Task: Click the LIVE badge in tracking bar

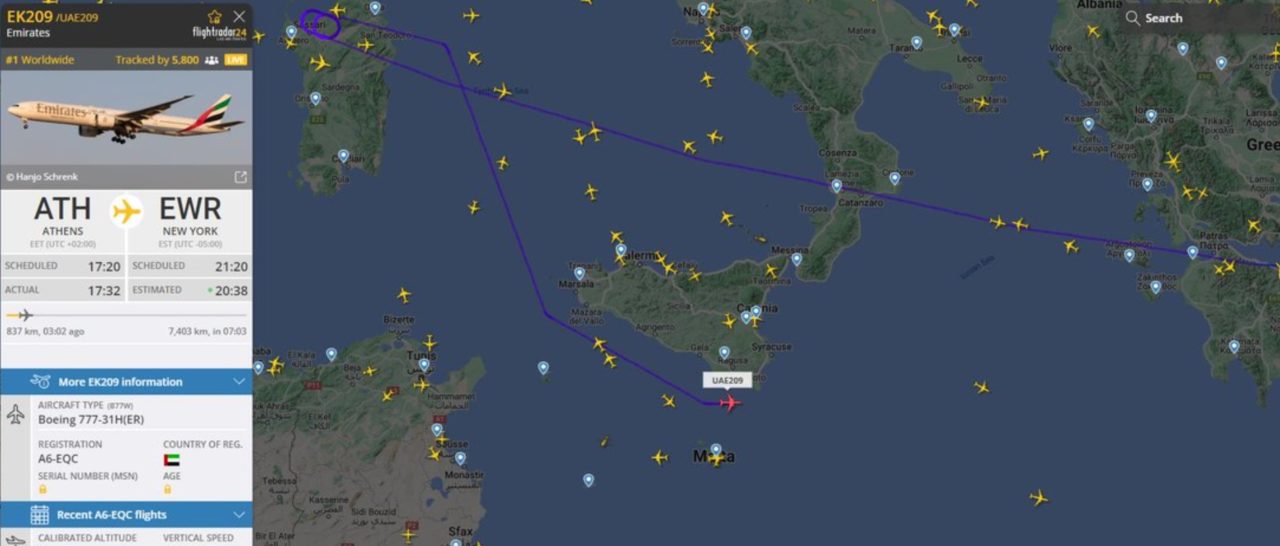Action: point(236,60)
